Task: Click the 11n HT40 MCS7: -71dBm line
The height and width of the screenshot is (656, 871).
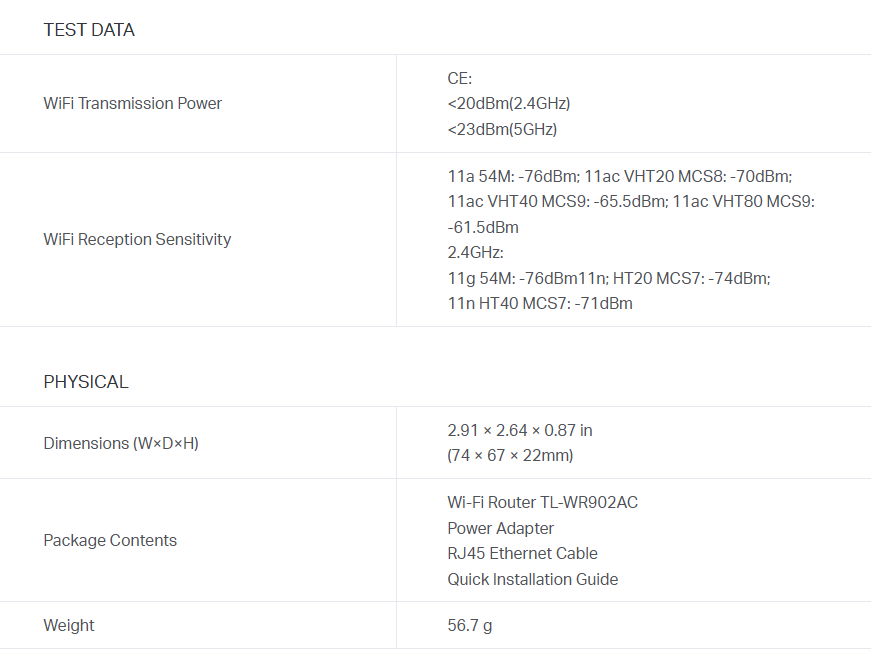Action: click(x=540, y=304)
